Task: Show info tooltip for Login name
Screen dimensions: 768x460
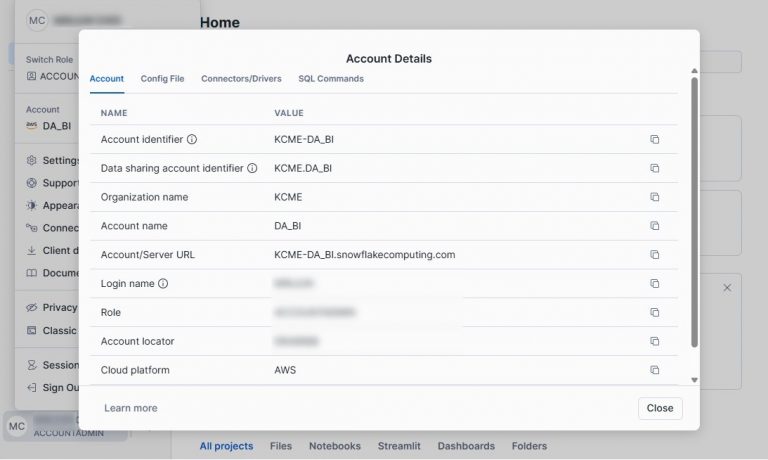Action: click(x=163, y=284)
